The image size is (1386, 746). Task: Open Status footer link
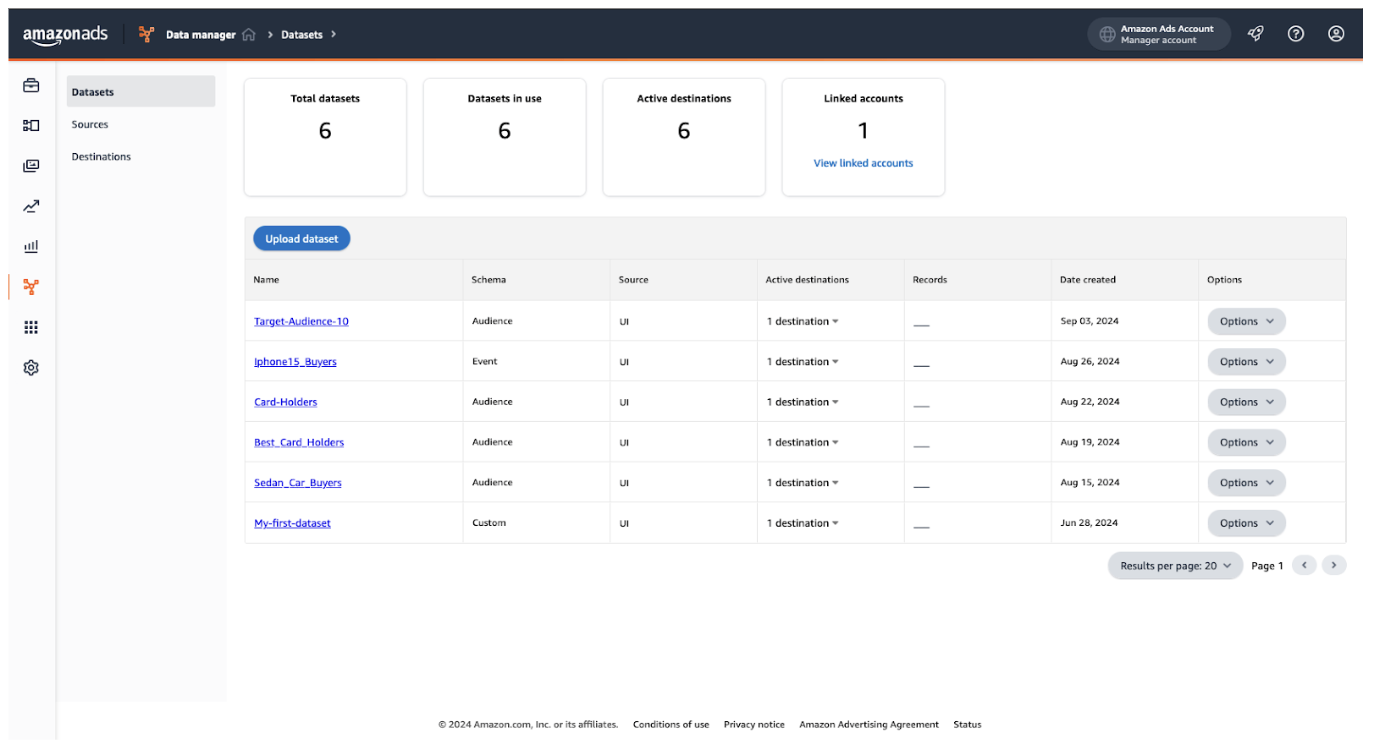pyautogui.click(x=967, y=724)
